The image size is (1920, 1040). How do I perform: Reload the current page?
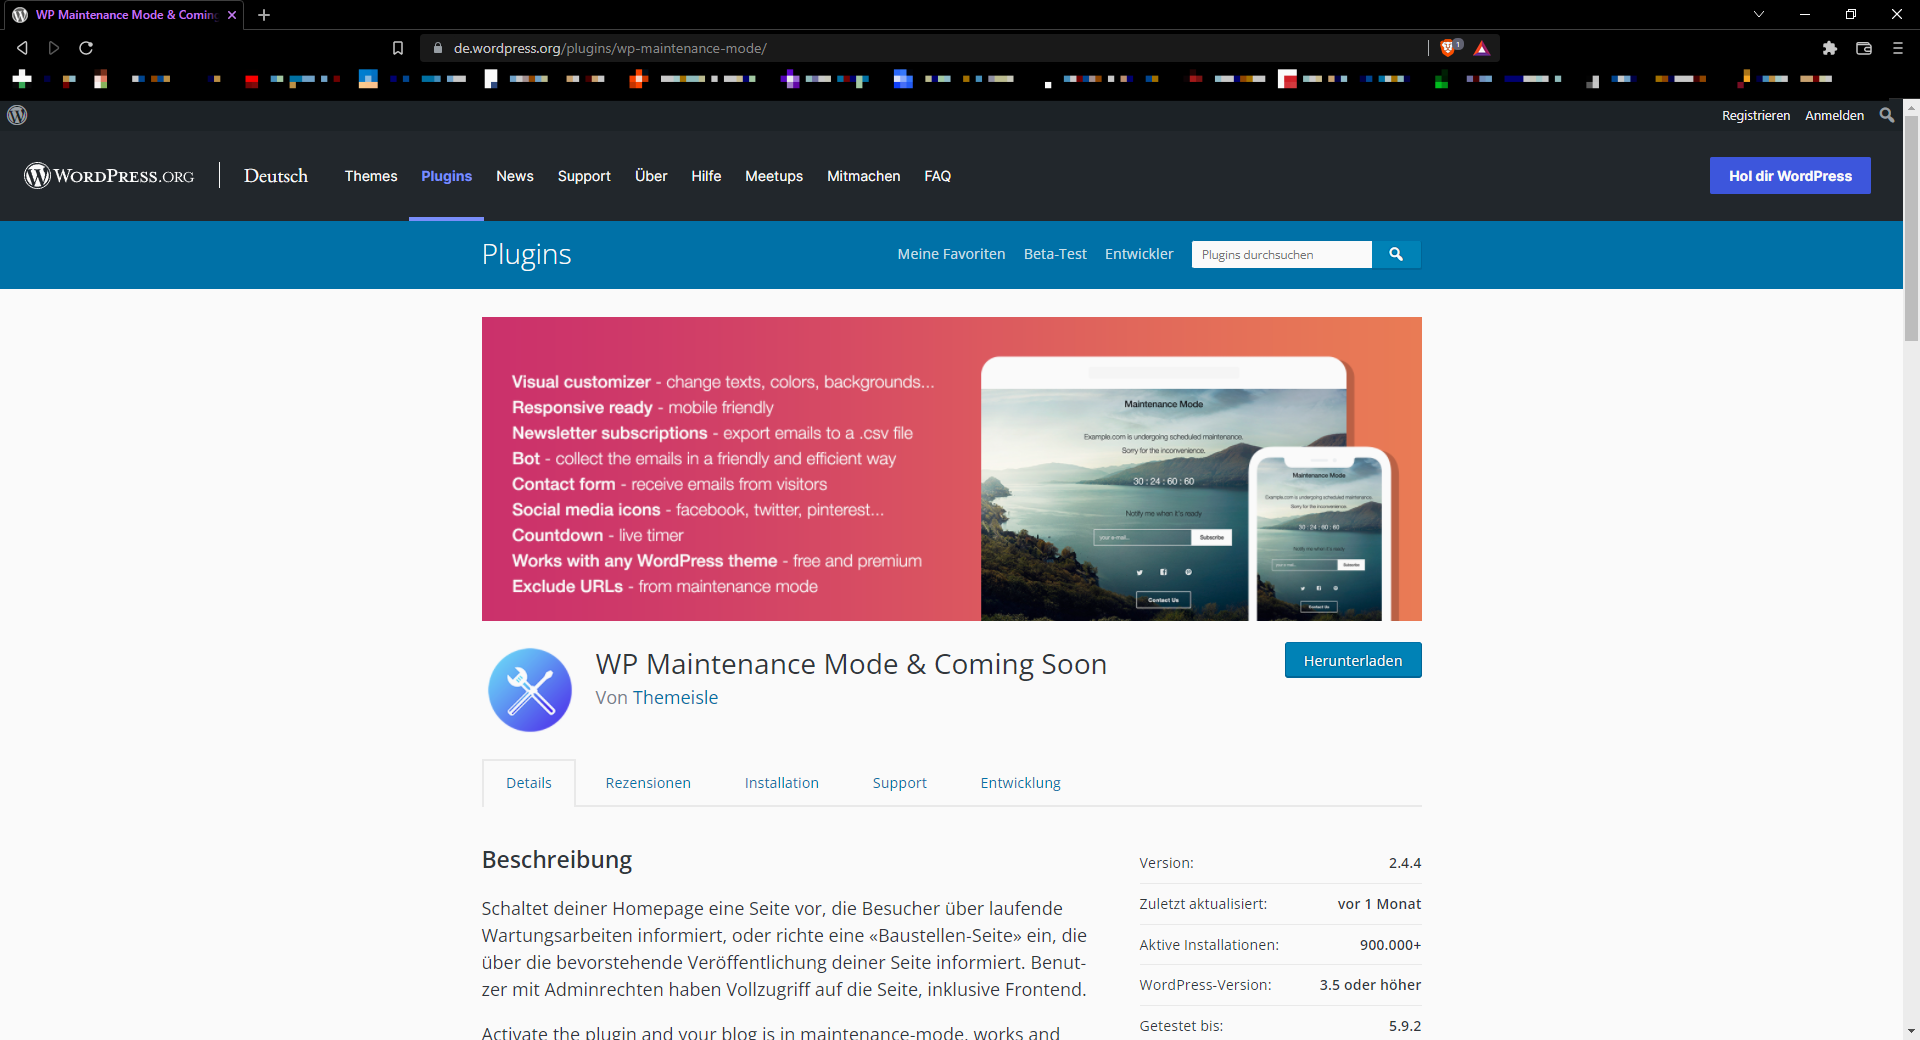86,48
